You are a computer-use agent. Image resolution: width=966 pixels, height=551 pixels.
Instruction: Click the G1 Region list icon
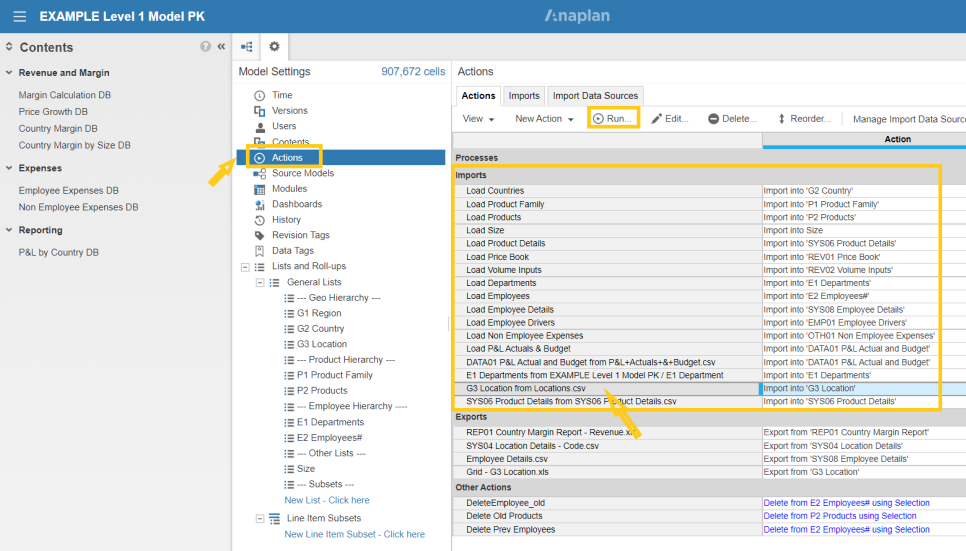coord(289,314)
